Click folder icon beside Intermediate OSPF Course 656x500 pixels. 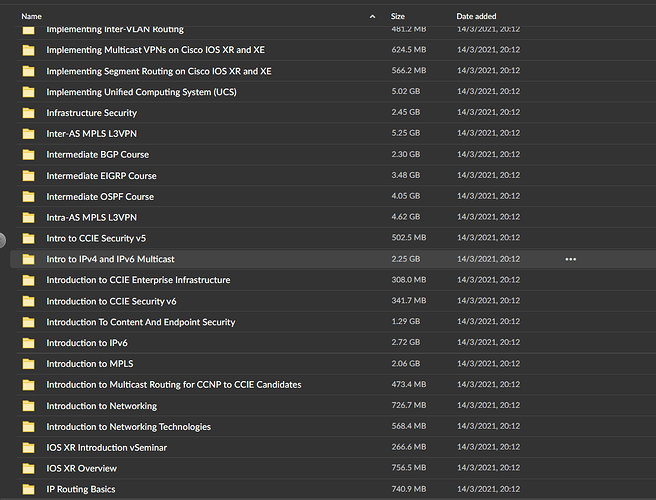click(x=28, y=197)
